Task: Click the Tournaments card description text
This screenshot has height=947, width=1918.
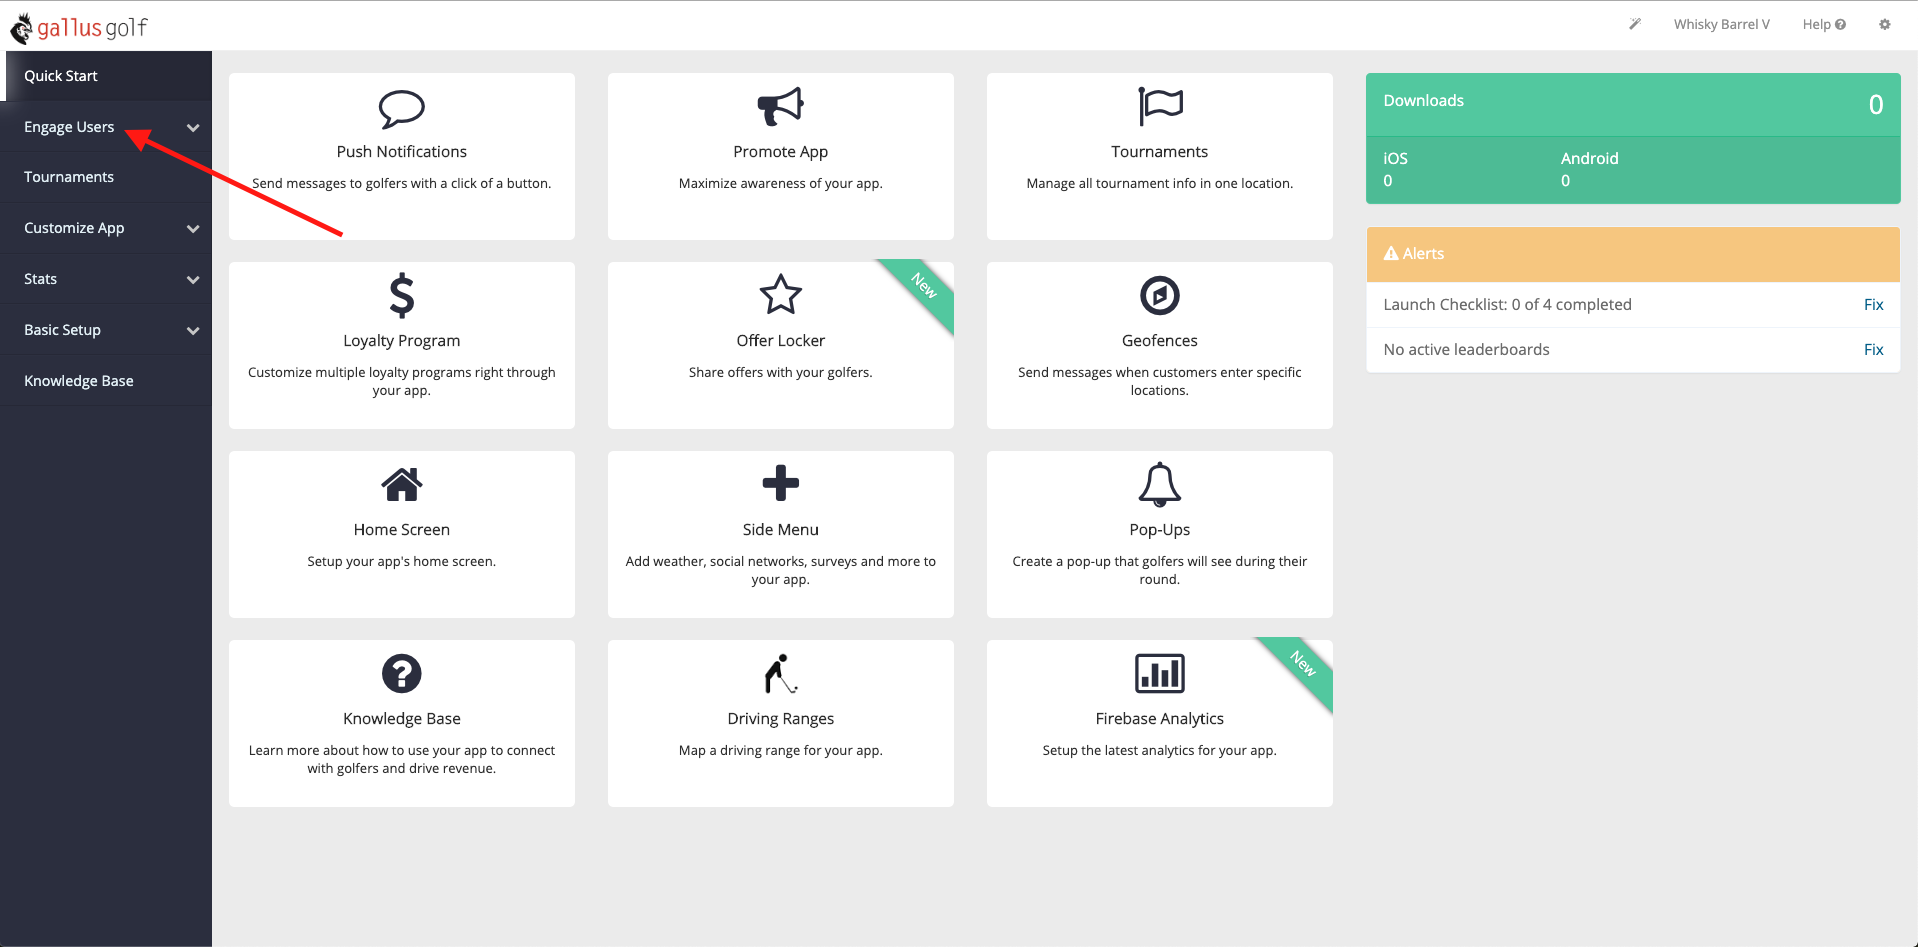Action: point(1160,184)
